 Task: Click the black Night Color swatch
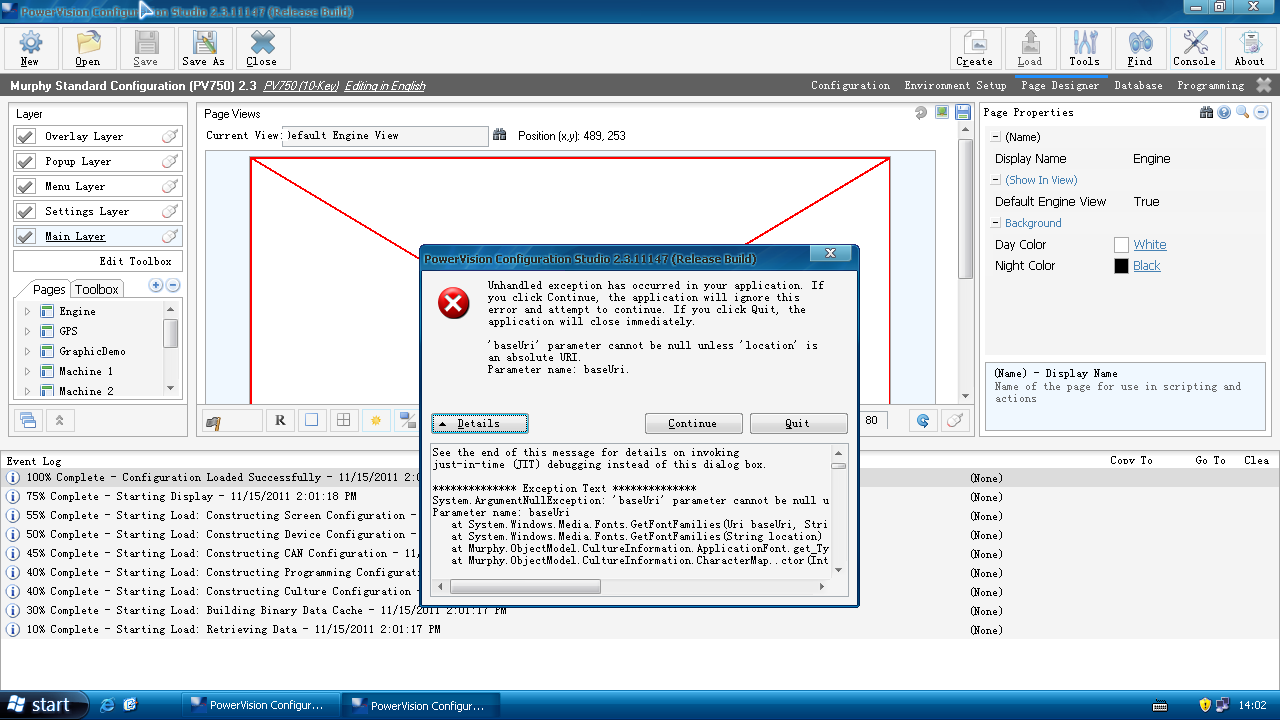[1121, 266]
